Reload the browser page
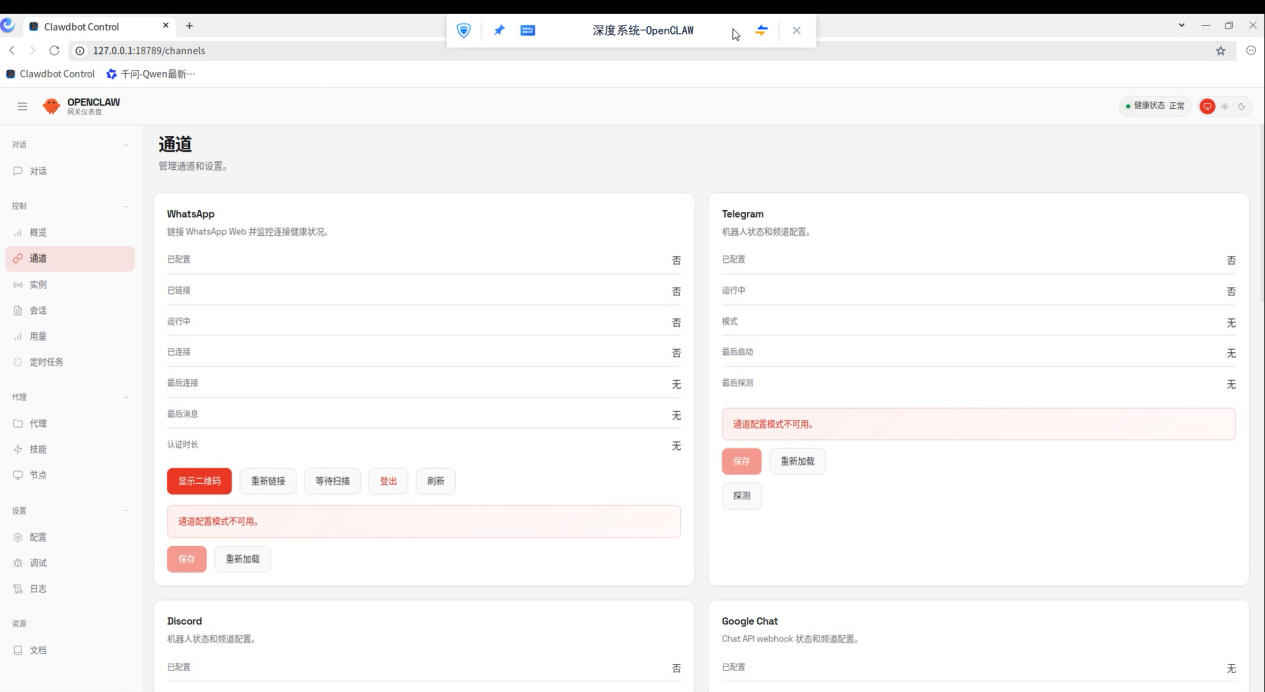This screenshot has height=692, width=1265. coord(54,50)
